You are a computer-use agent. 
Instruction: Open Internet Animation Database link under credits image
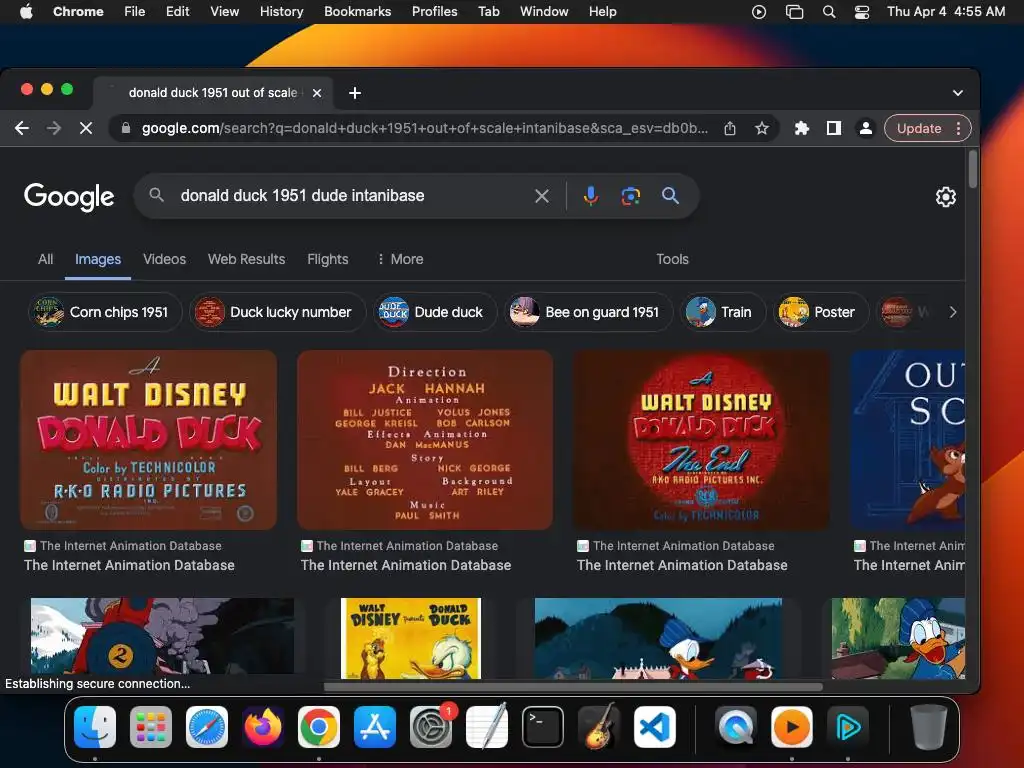point(406,565)
